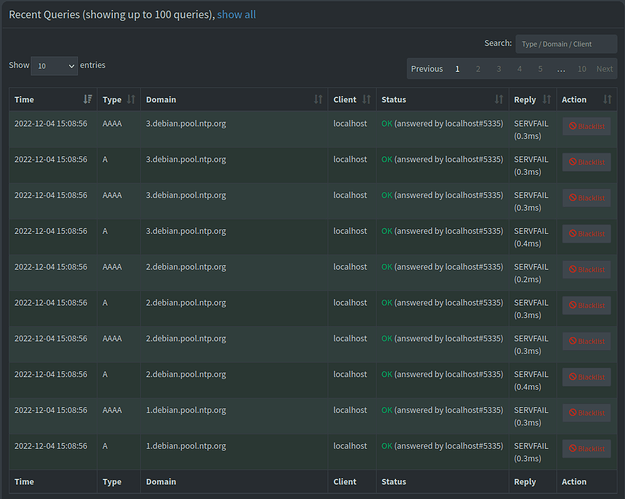This screenshot has width=625, height=499.
Task: Click the Action column header
Action: pyautogui.click(x=574, y=100)
